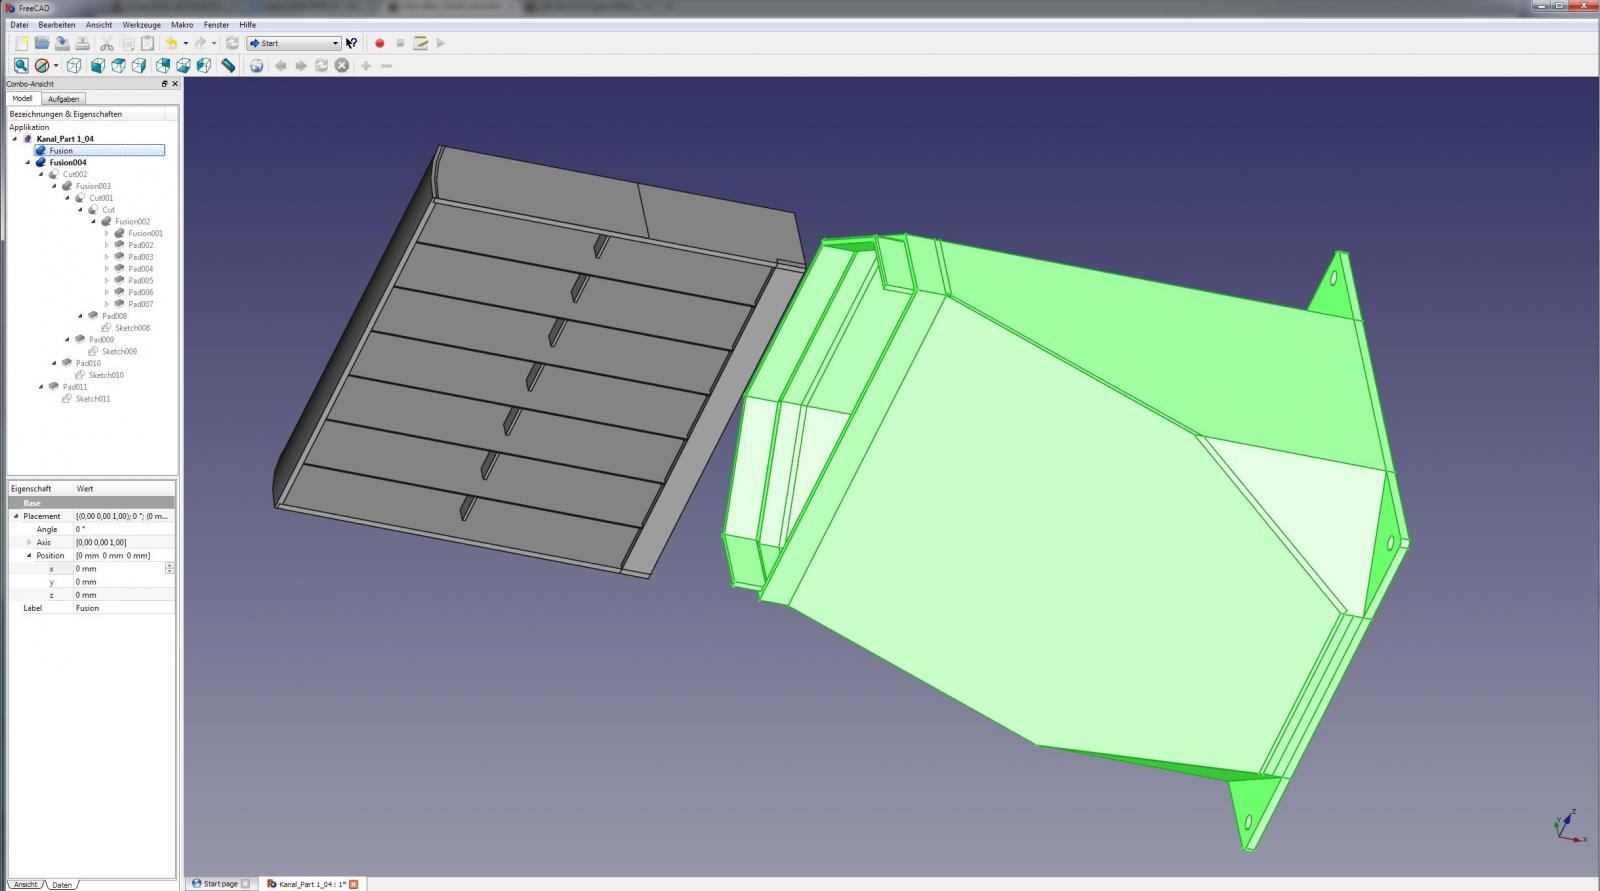Viewport: 1600px width, 891px height.
Task: Open the Bearbeiten menu
Action: coord(57,24)
